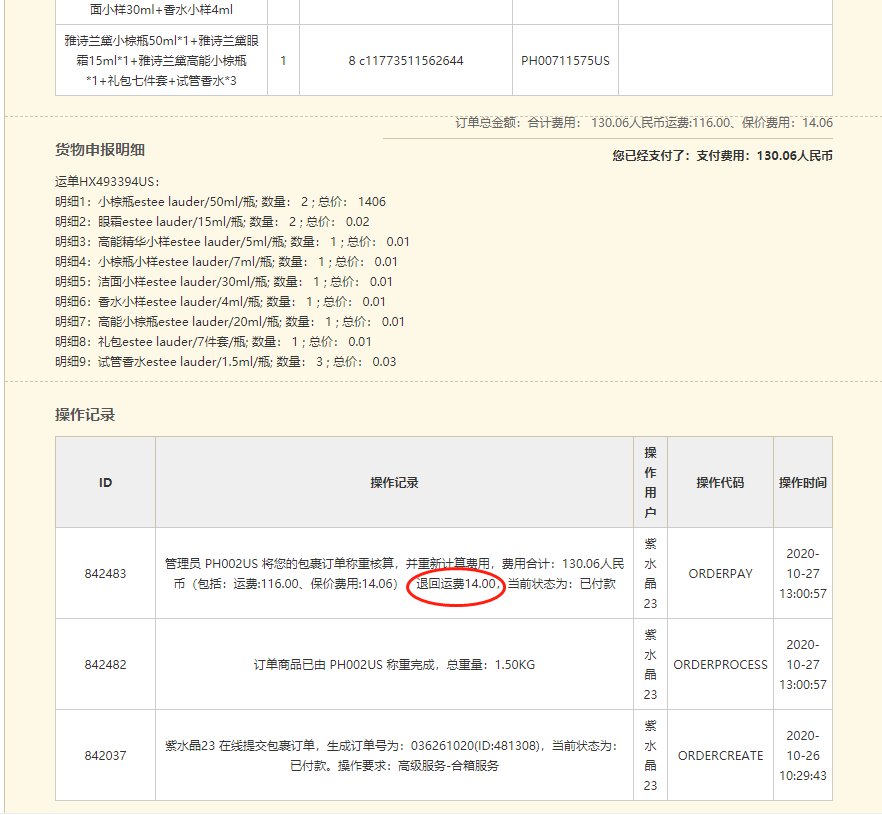The image size is (882, 815).
Task: Select record ID 842483
Action: (x=105, y=574)
